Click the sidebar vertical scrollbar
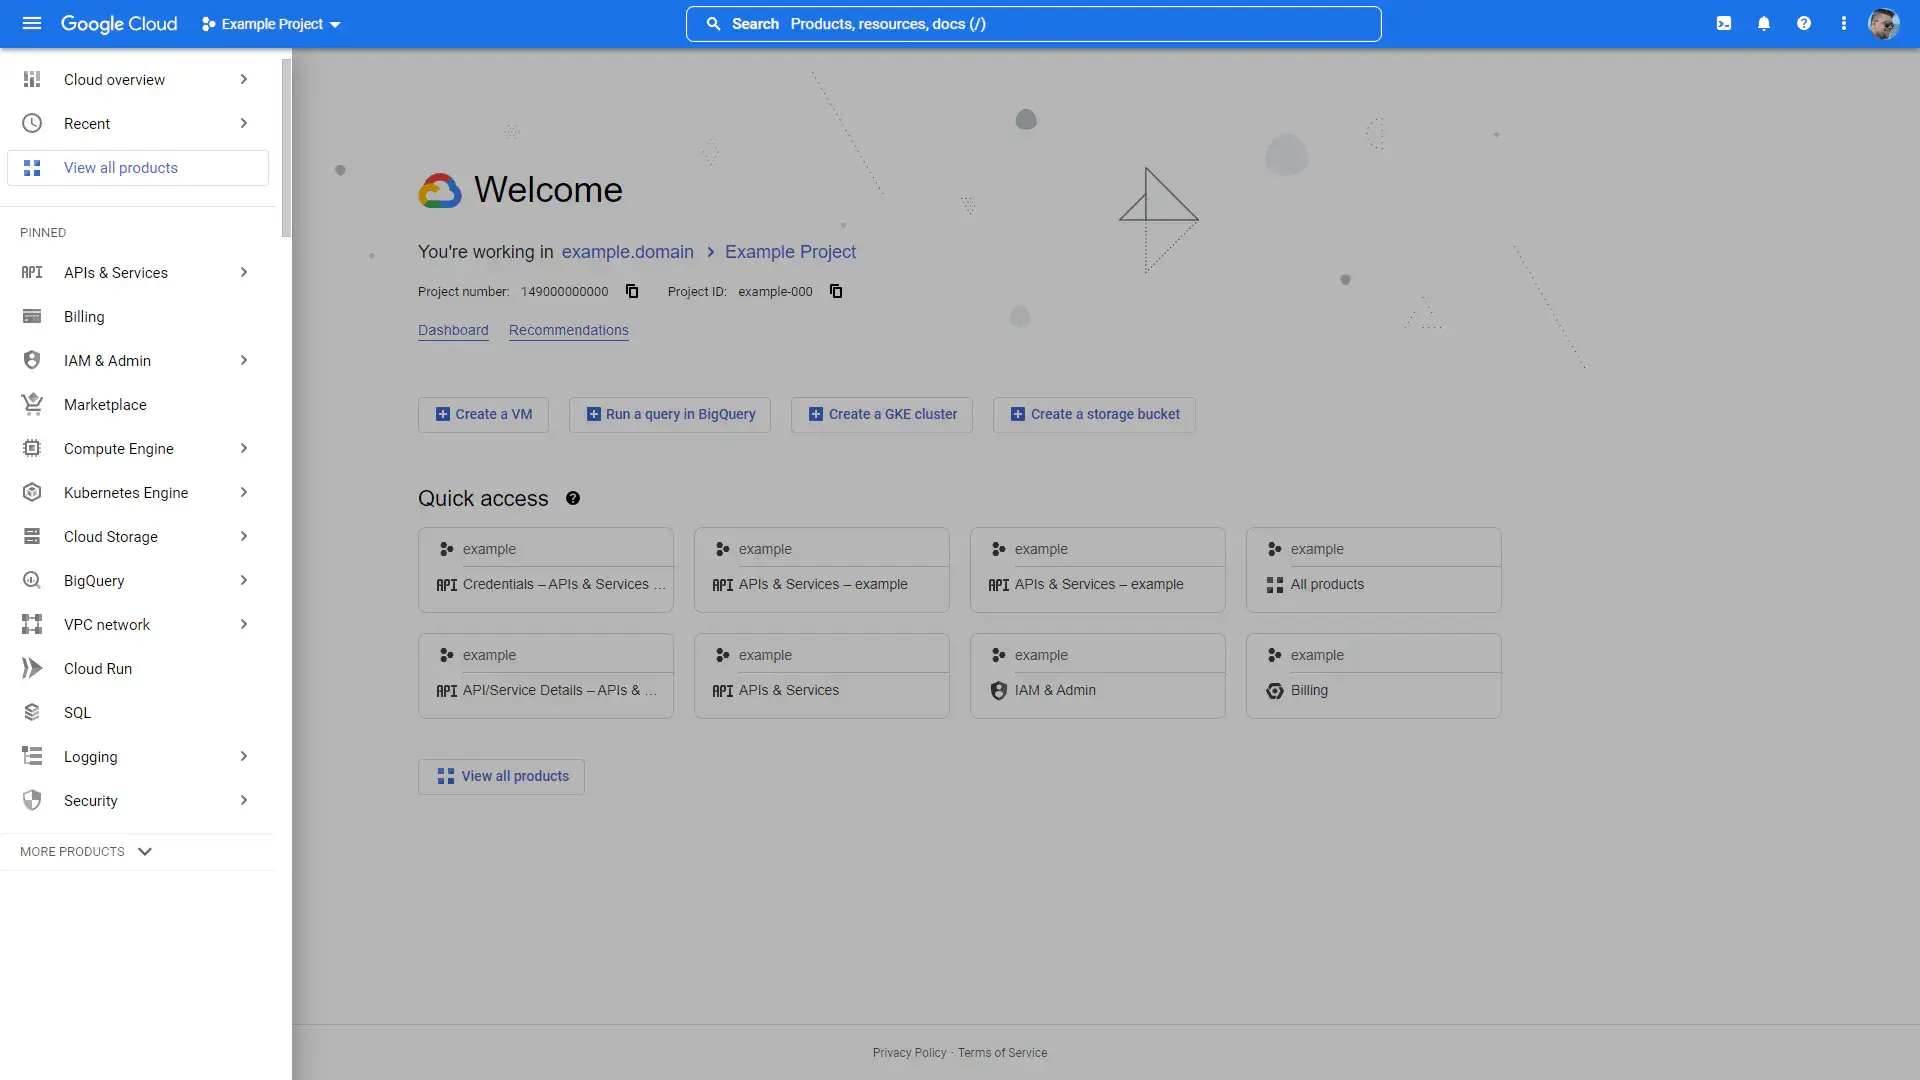 [286, 148]
